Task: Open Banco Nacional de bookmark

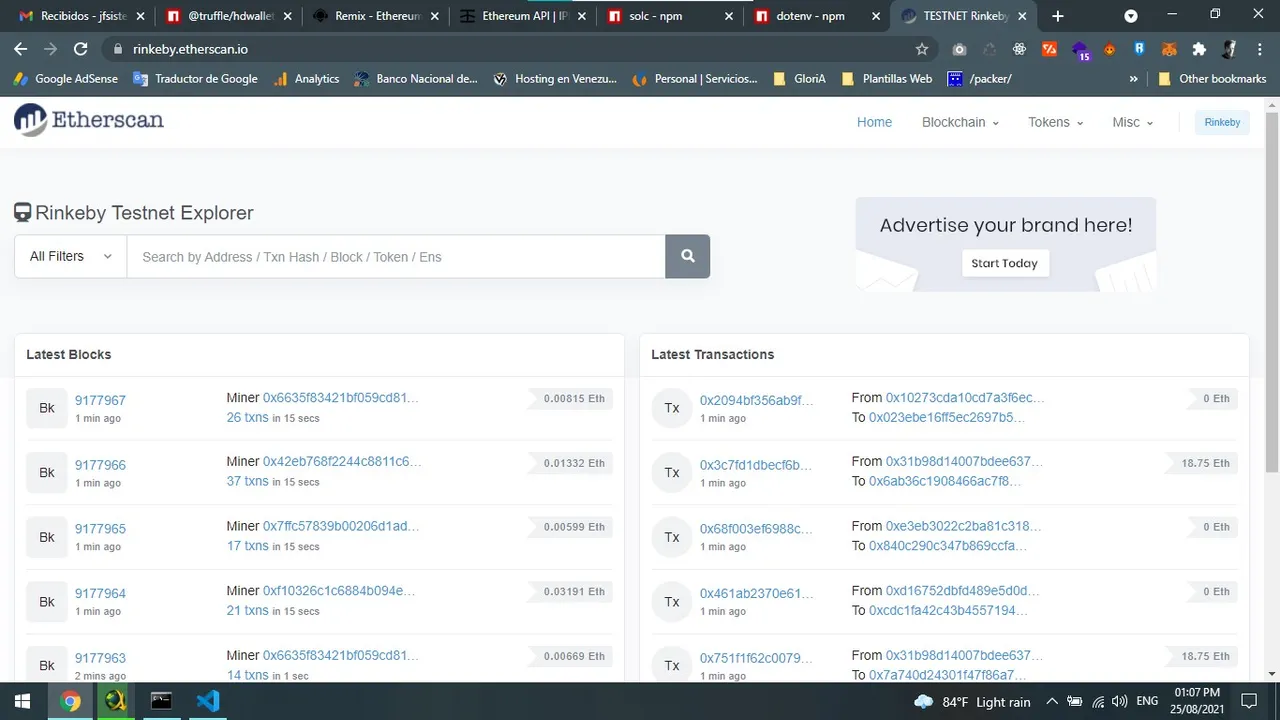Action: (x=416, y=79)
